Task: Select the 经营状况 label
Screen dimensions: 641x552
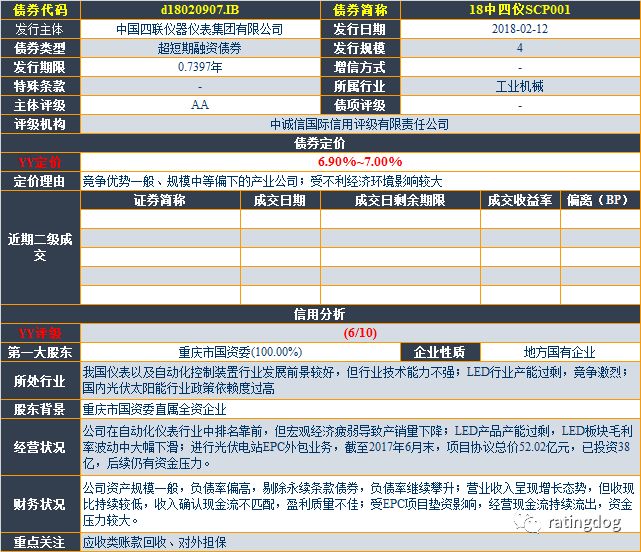Action: pyautogui.click(x=40, y=447)
